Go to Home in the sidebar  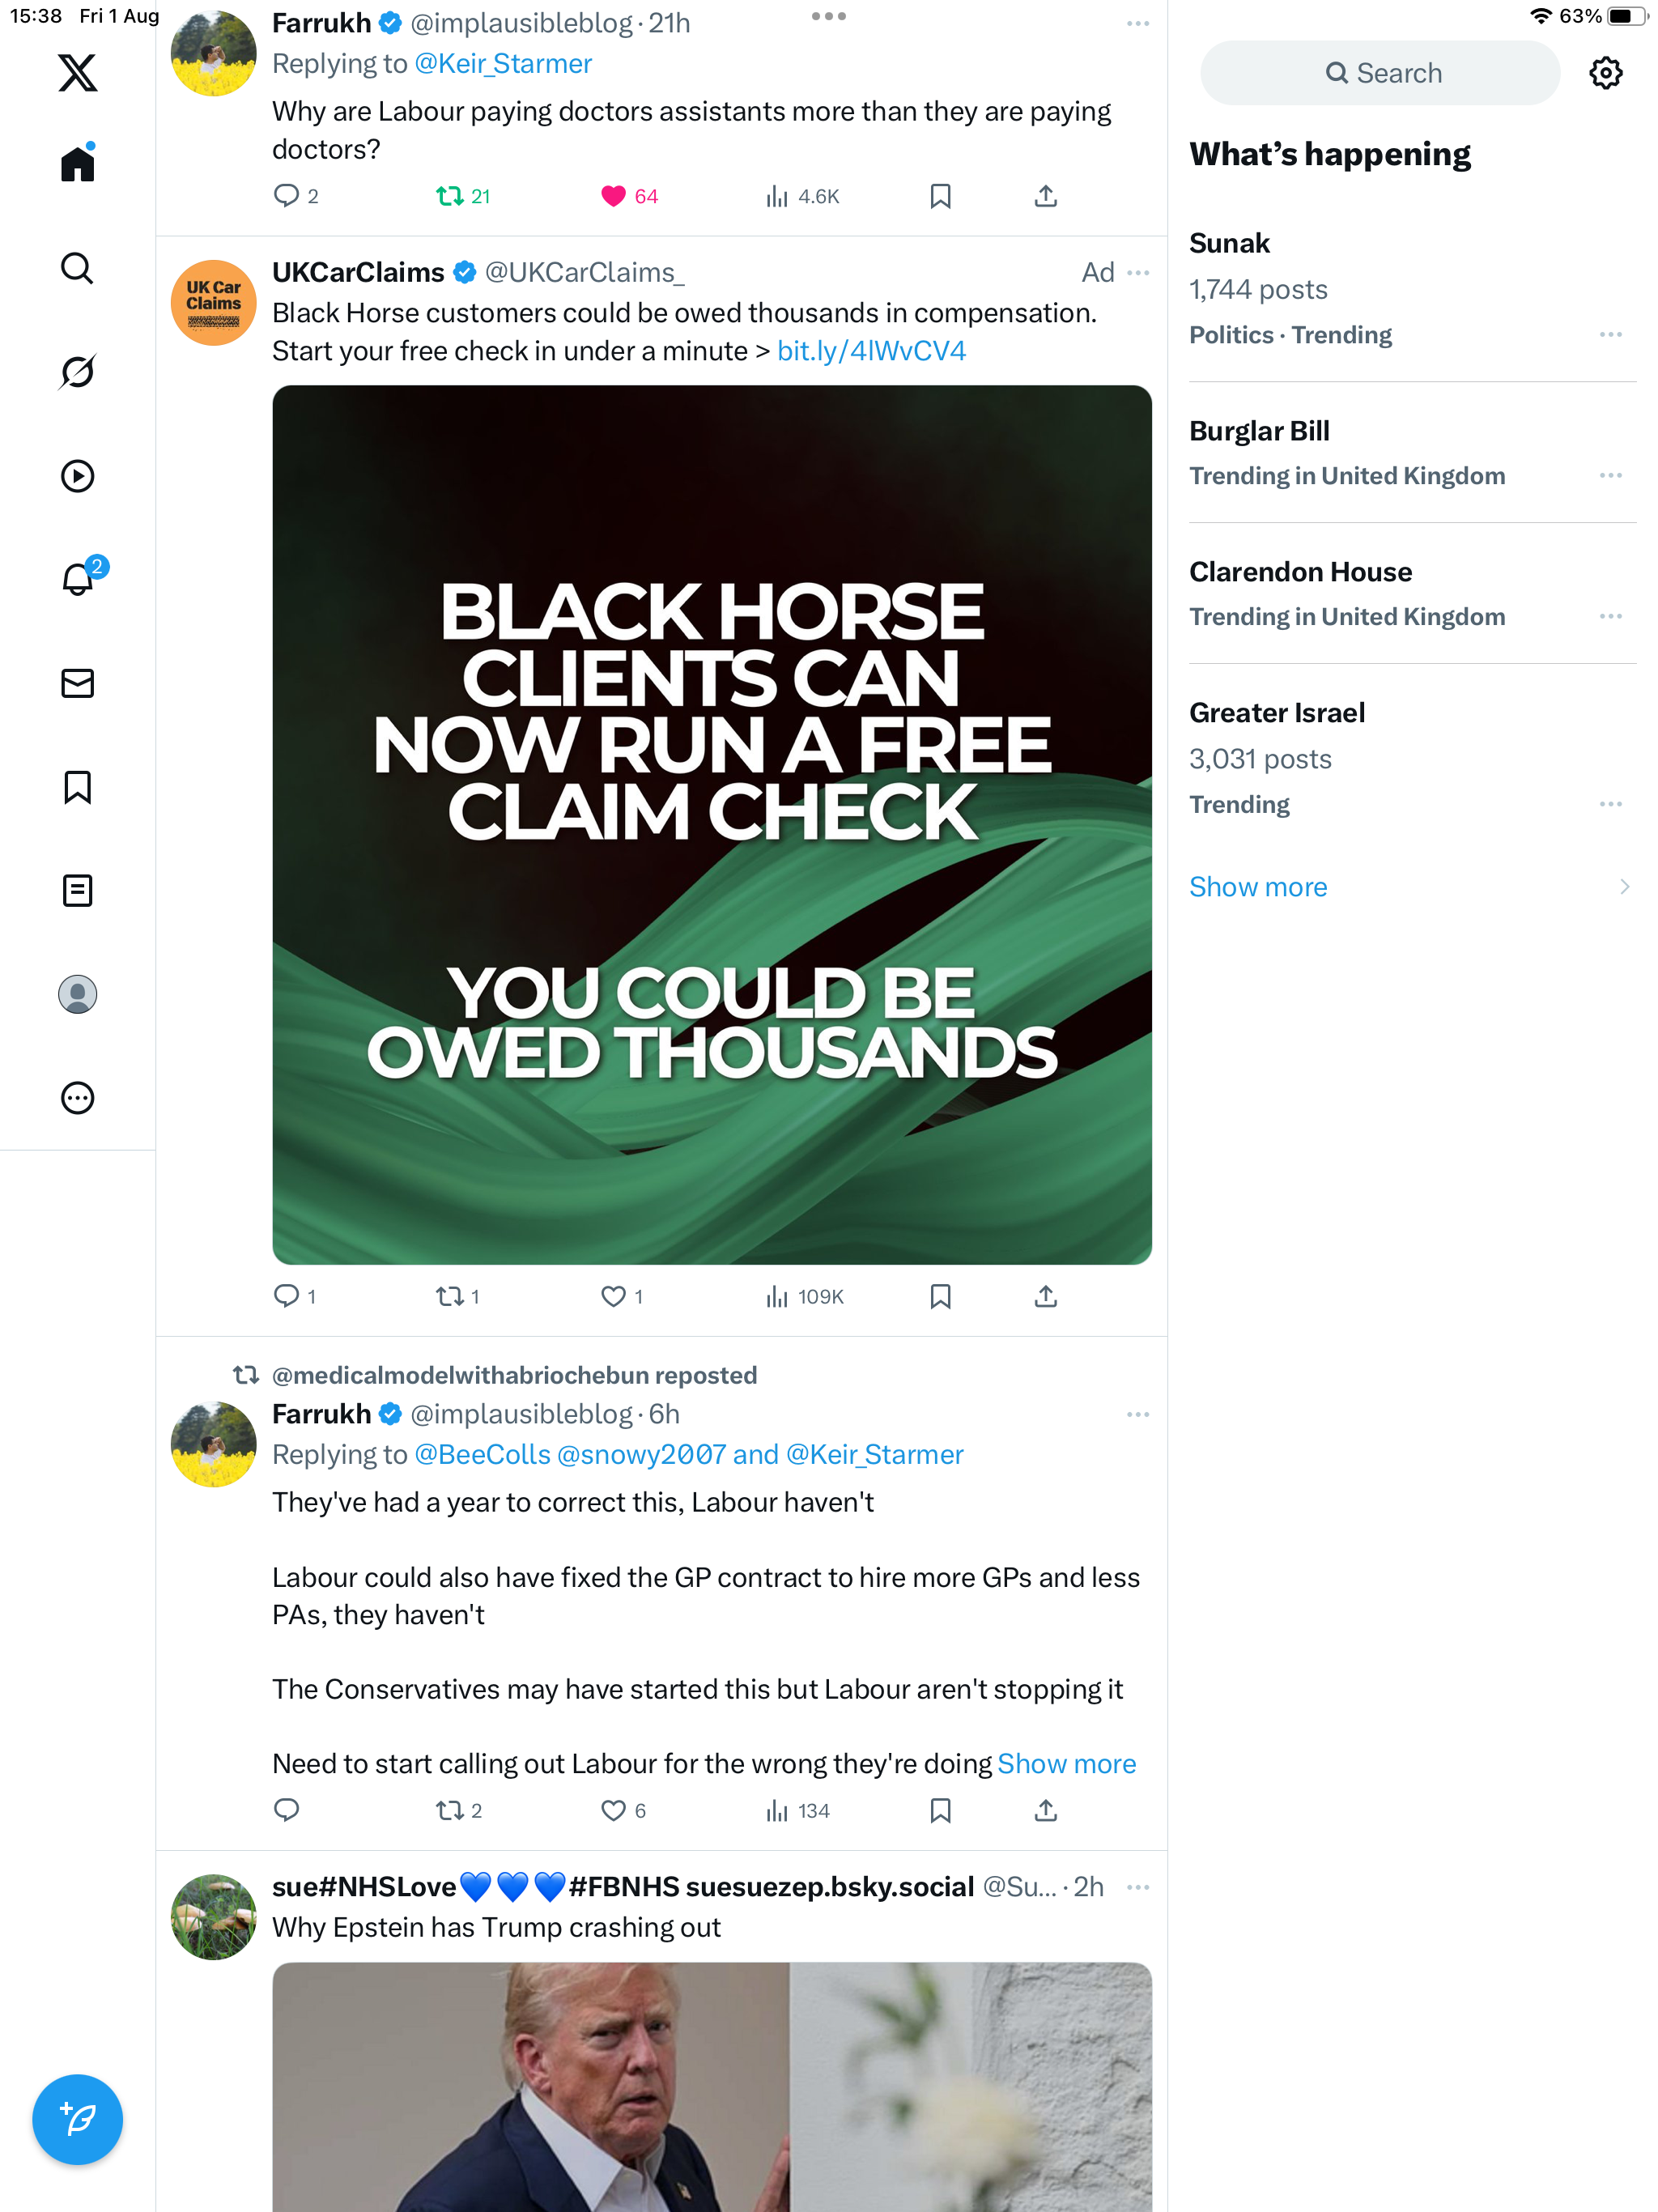pos(77,164)
